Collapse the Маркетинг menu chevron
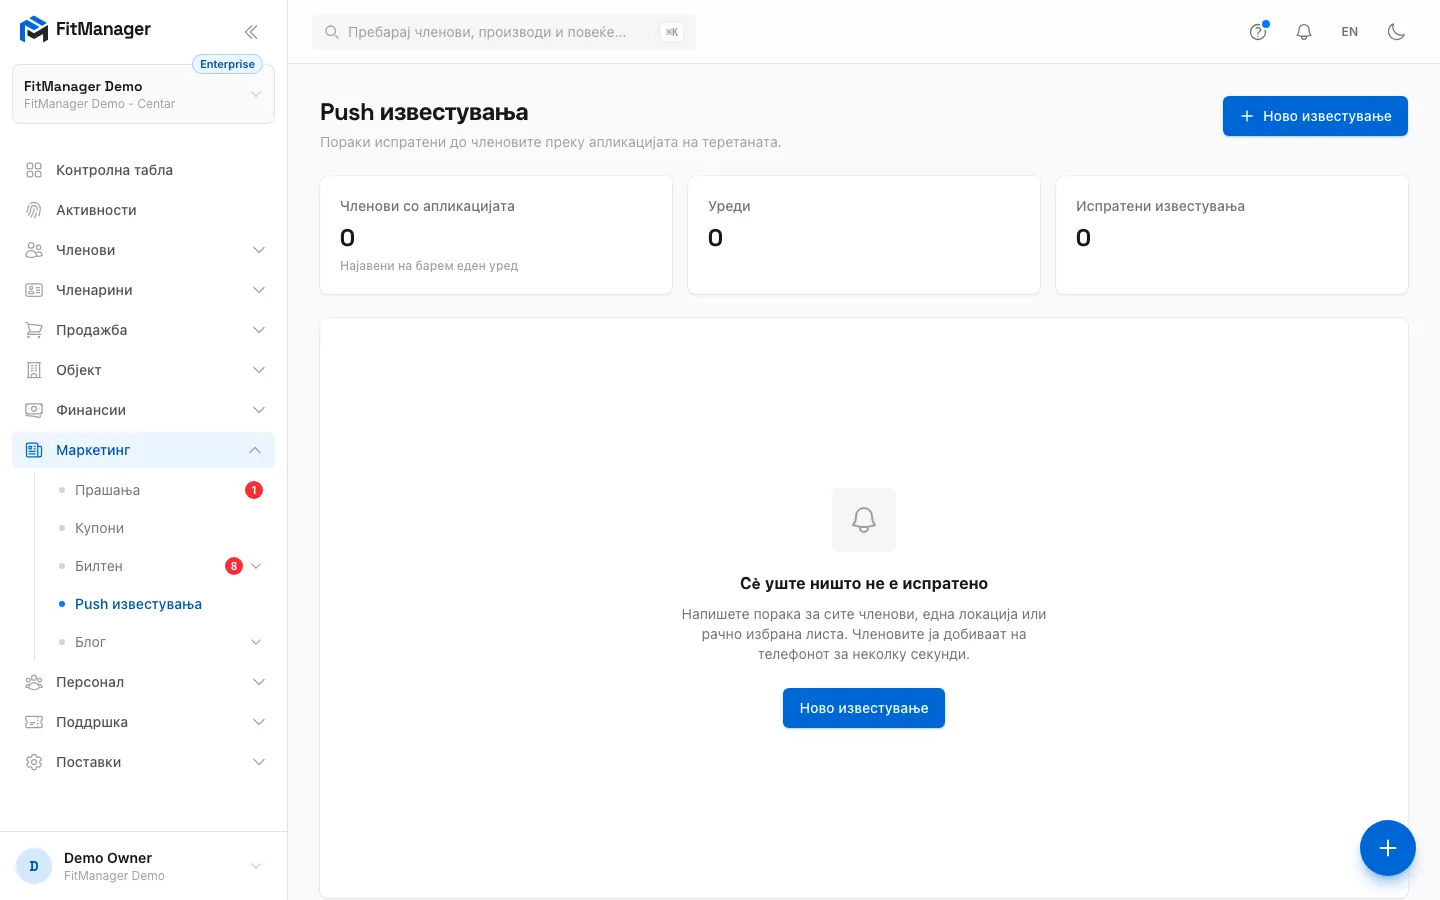This screenshot has height=900, width=1440. 255,450
